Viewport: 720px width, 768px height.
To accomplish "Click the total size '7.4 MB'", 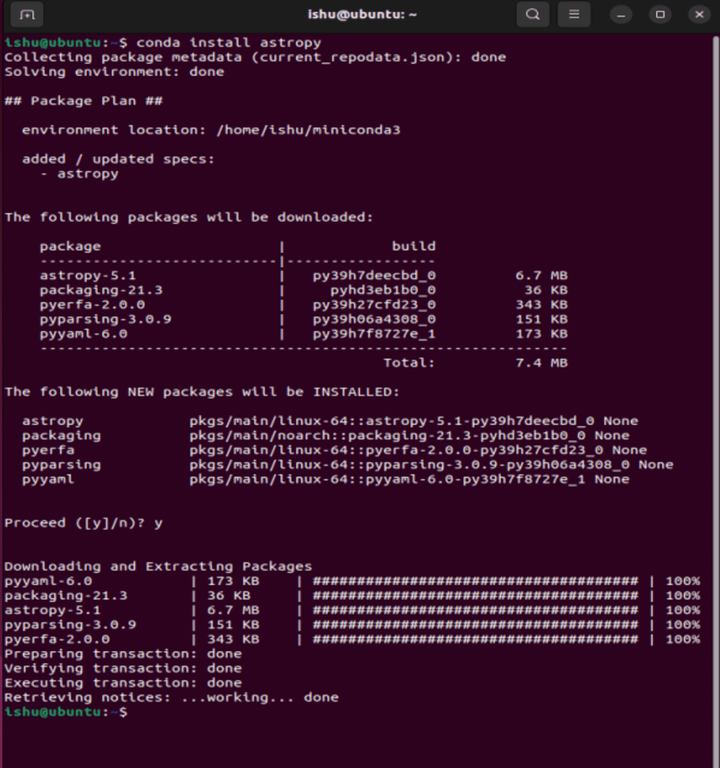I will point(541,363).
